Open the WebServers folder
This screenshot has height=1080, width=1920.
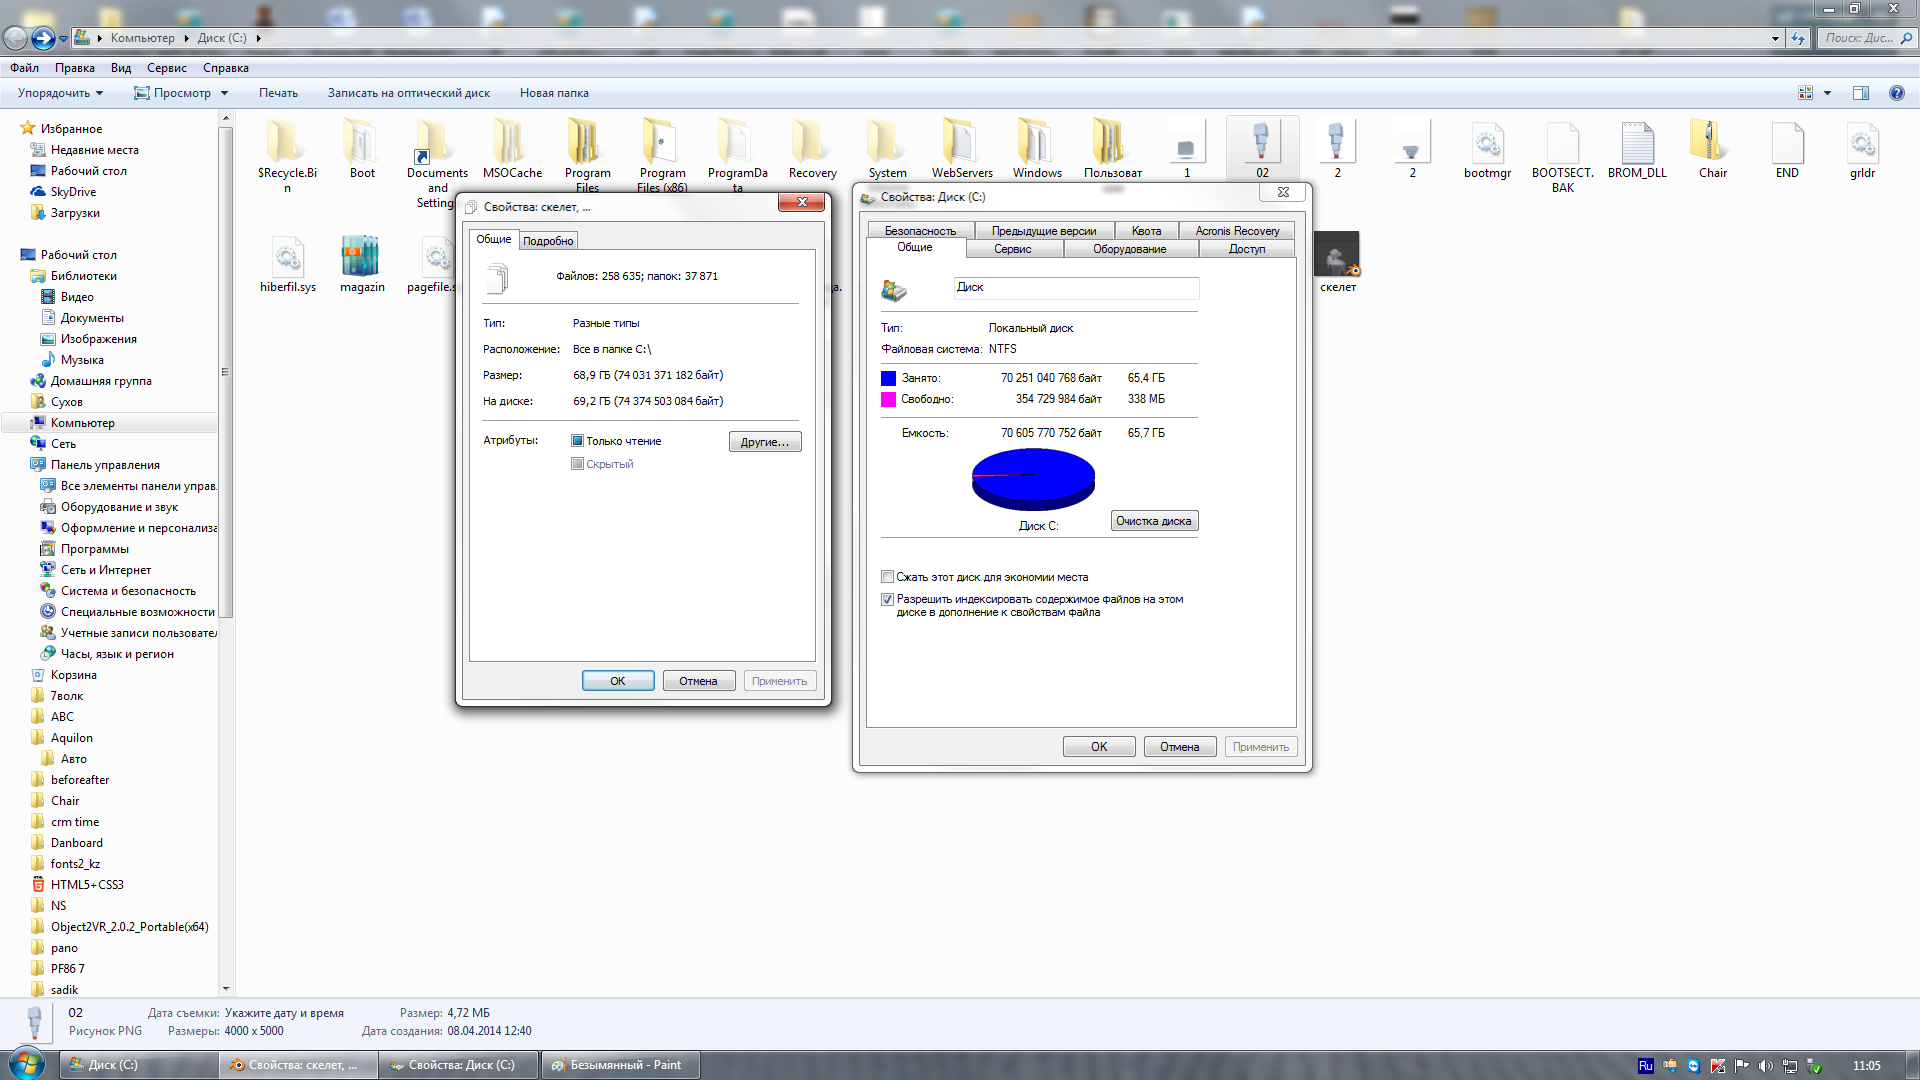tap(961, 143)
